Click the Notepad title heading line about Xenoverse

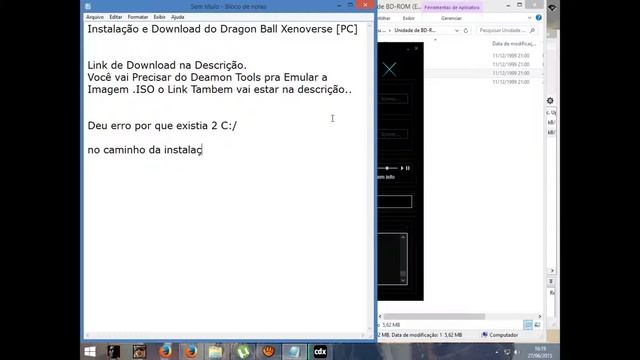pyautogui.click(x=222, y=29)
